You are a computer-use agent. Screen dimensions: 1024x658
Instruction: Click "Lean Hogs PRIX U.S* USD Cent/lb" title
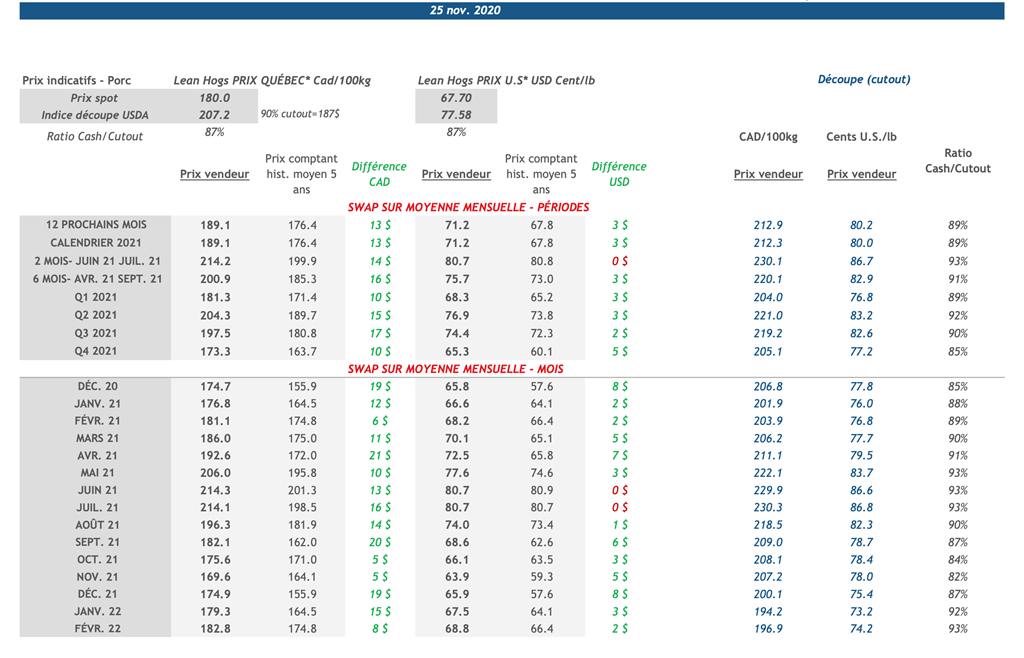(506, 80)
